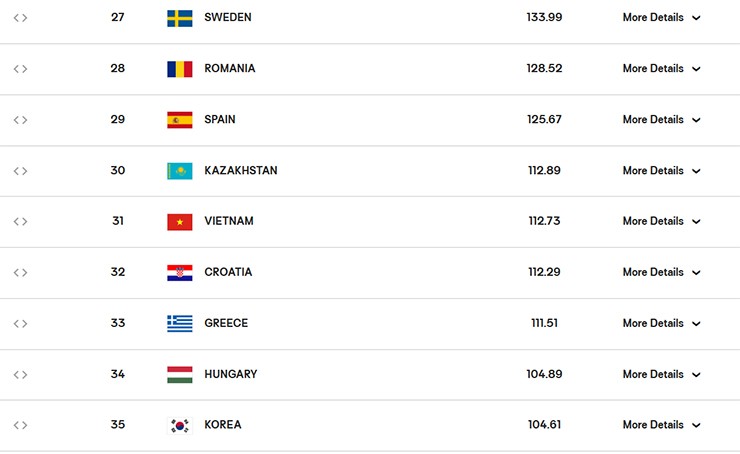Open the GREECE team name link

click(x=226, y=323)
